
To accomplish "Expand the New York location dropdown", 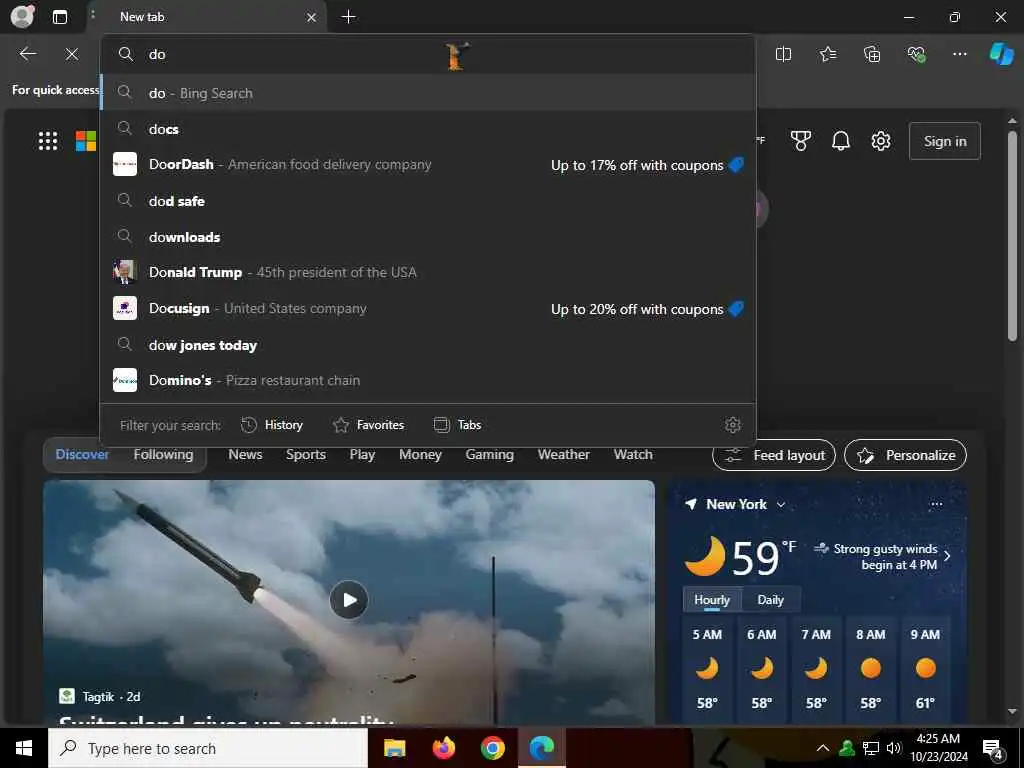I will (781, 504).
